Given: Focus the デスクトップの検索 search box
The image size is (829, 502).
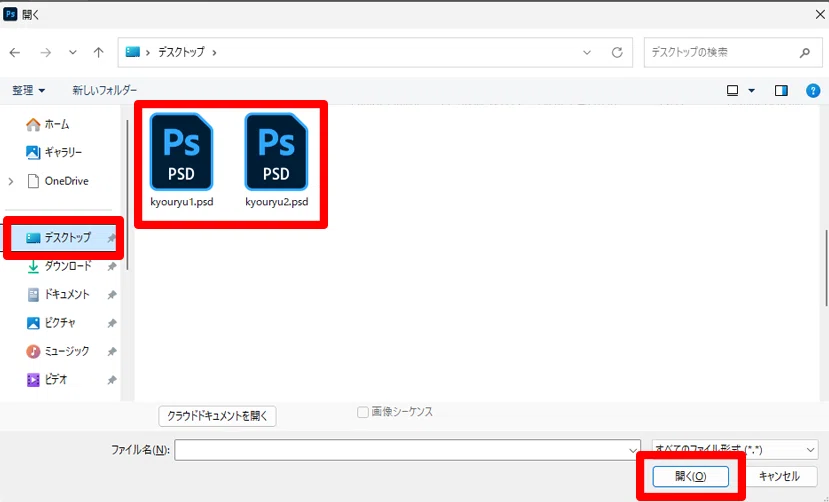Looking at the screenshot, I should pos(732,52).
